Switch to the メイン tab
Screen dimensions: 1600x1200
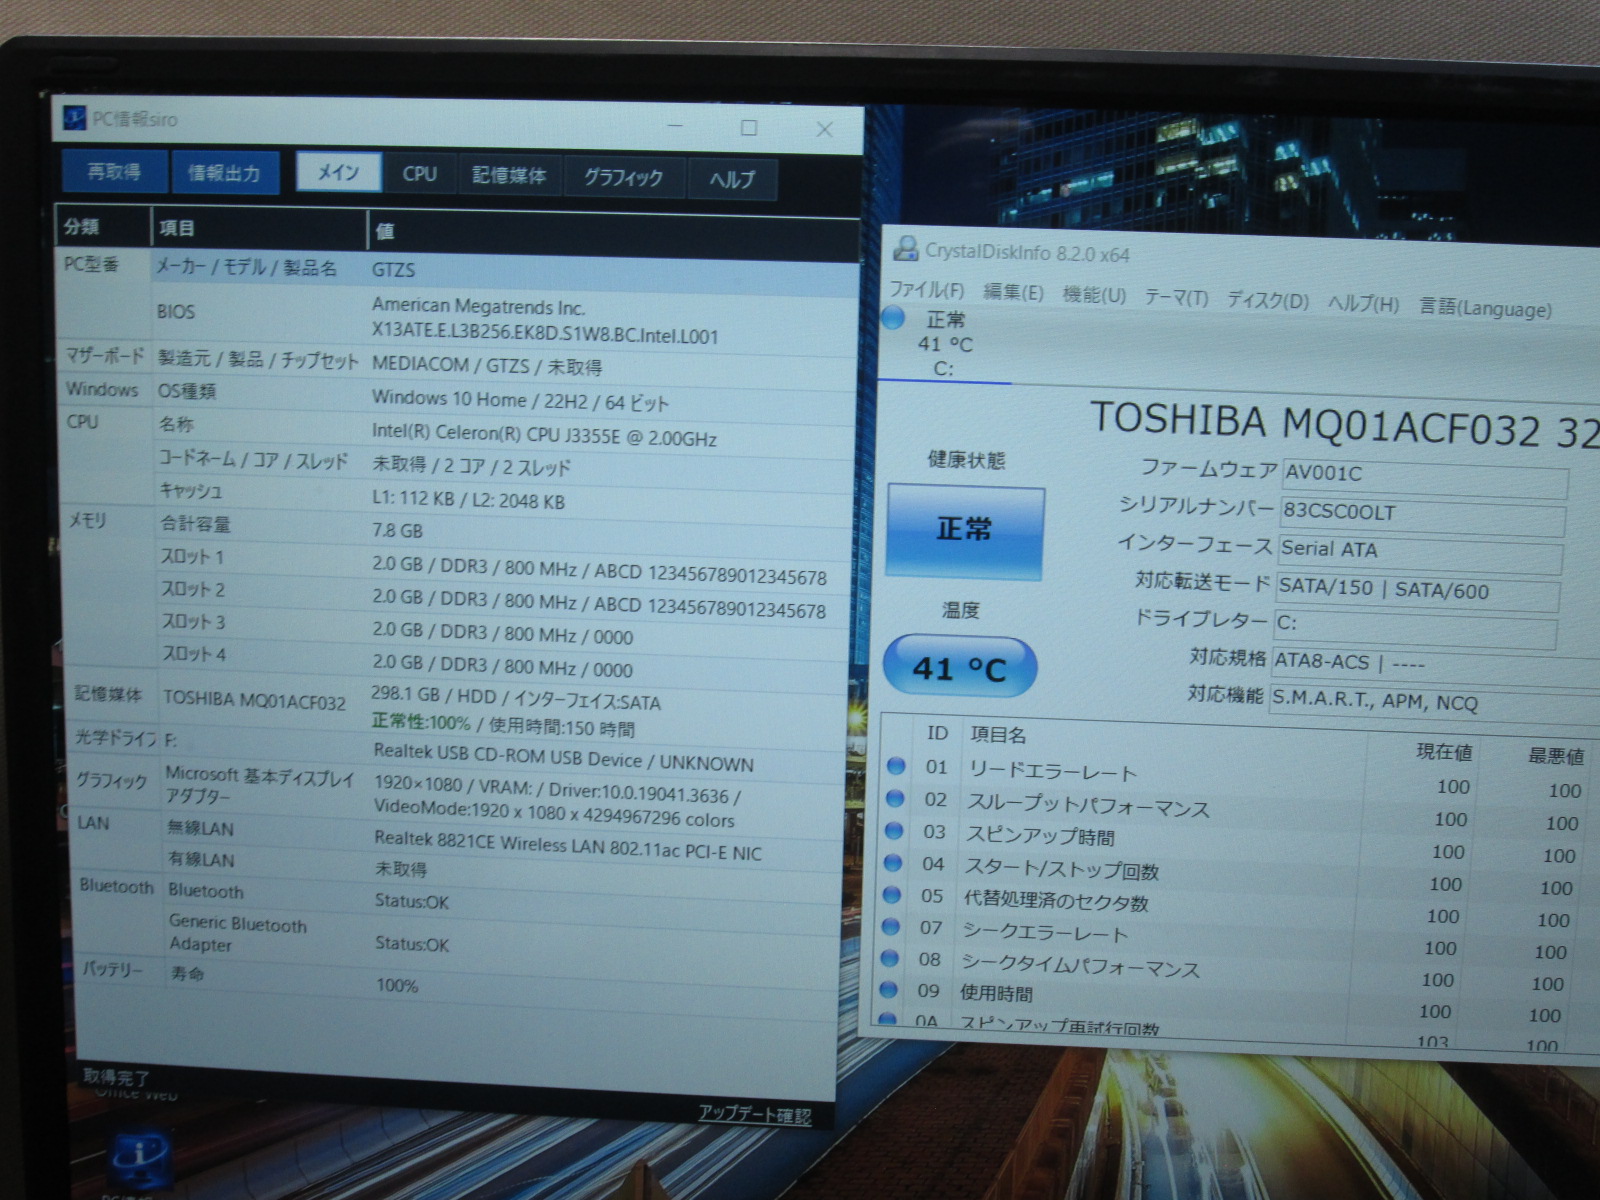[x=339, y=172]
